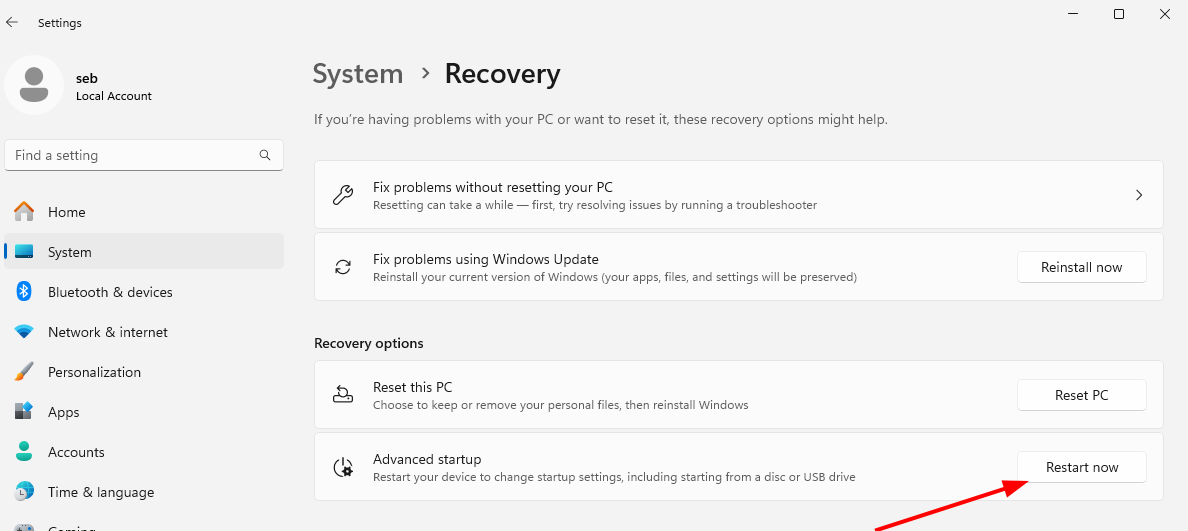Expand Fix problems without resetting chevron
Screen dimensions: 1188x531
[x=1138, y=195]
